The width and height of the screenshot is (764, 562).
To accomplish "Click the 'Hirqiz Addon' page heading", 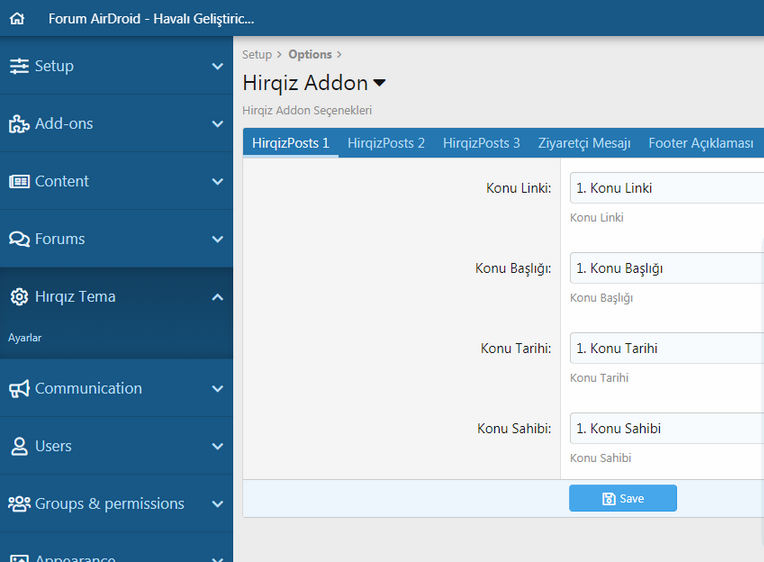I will 305,83.
